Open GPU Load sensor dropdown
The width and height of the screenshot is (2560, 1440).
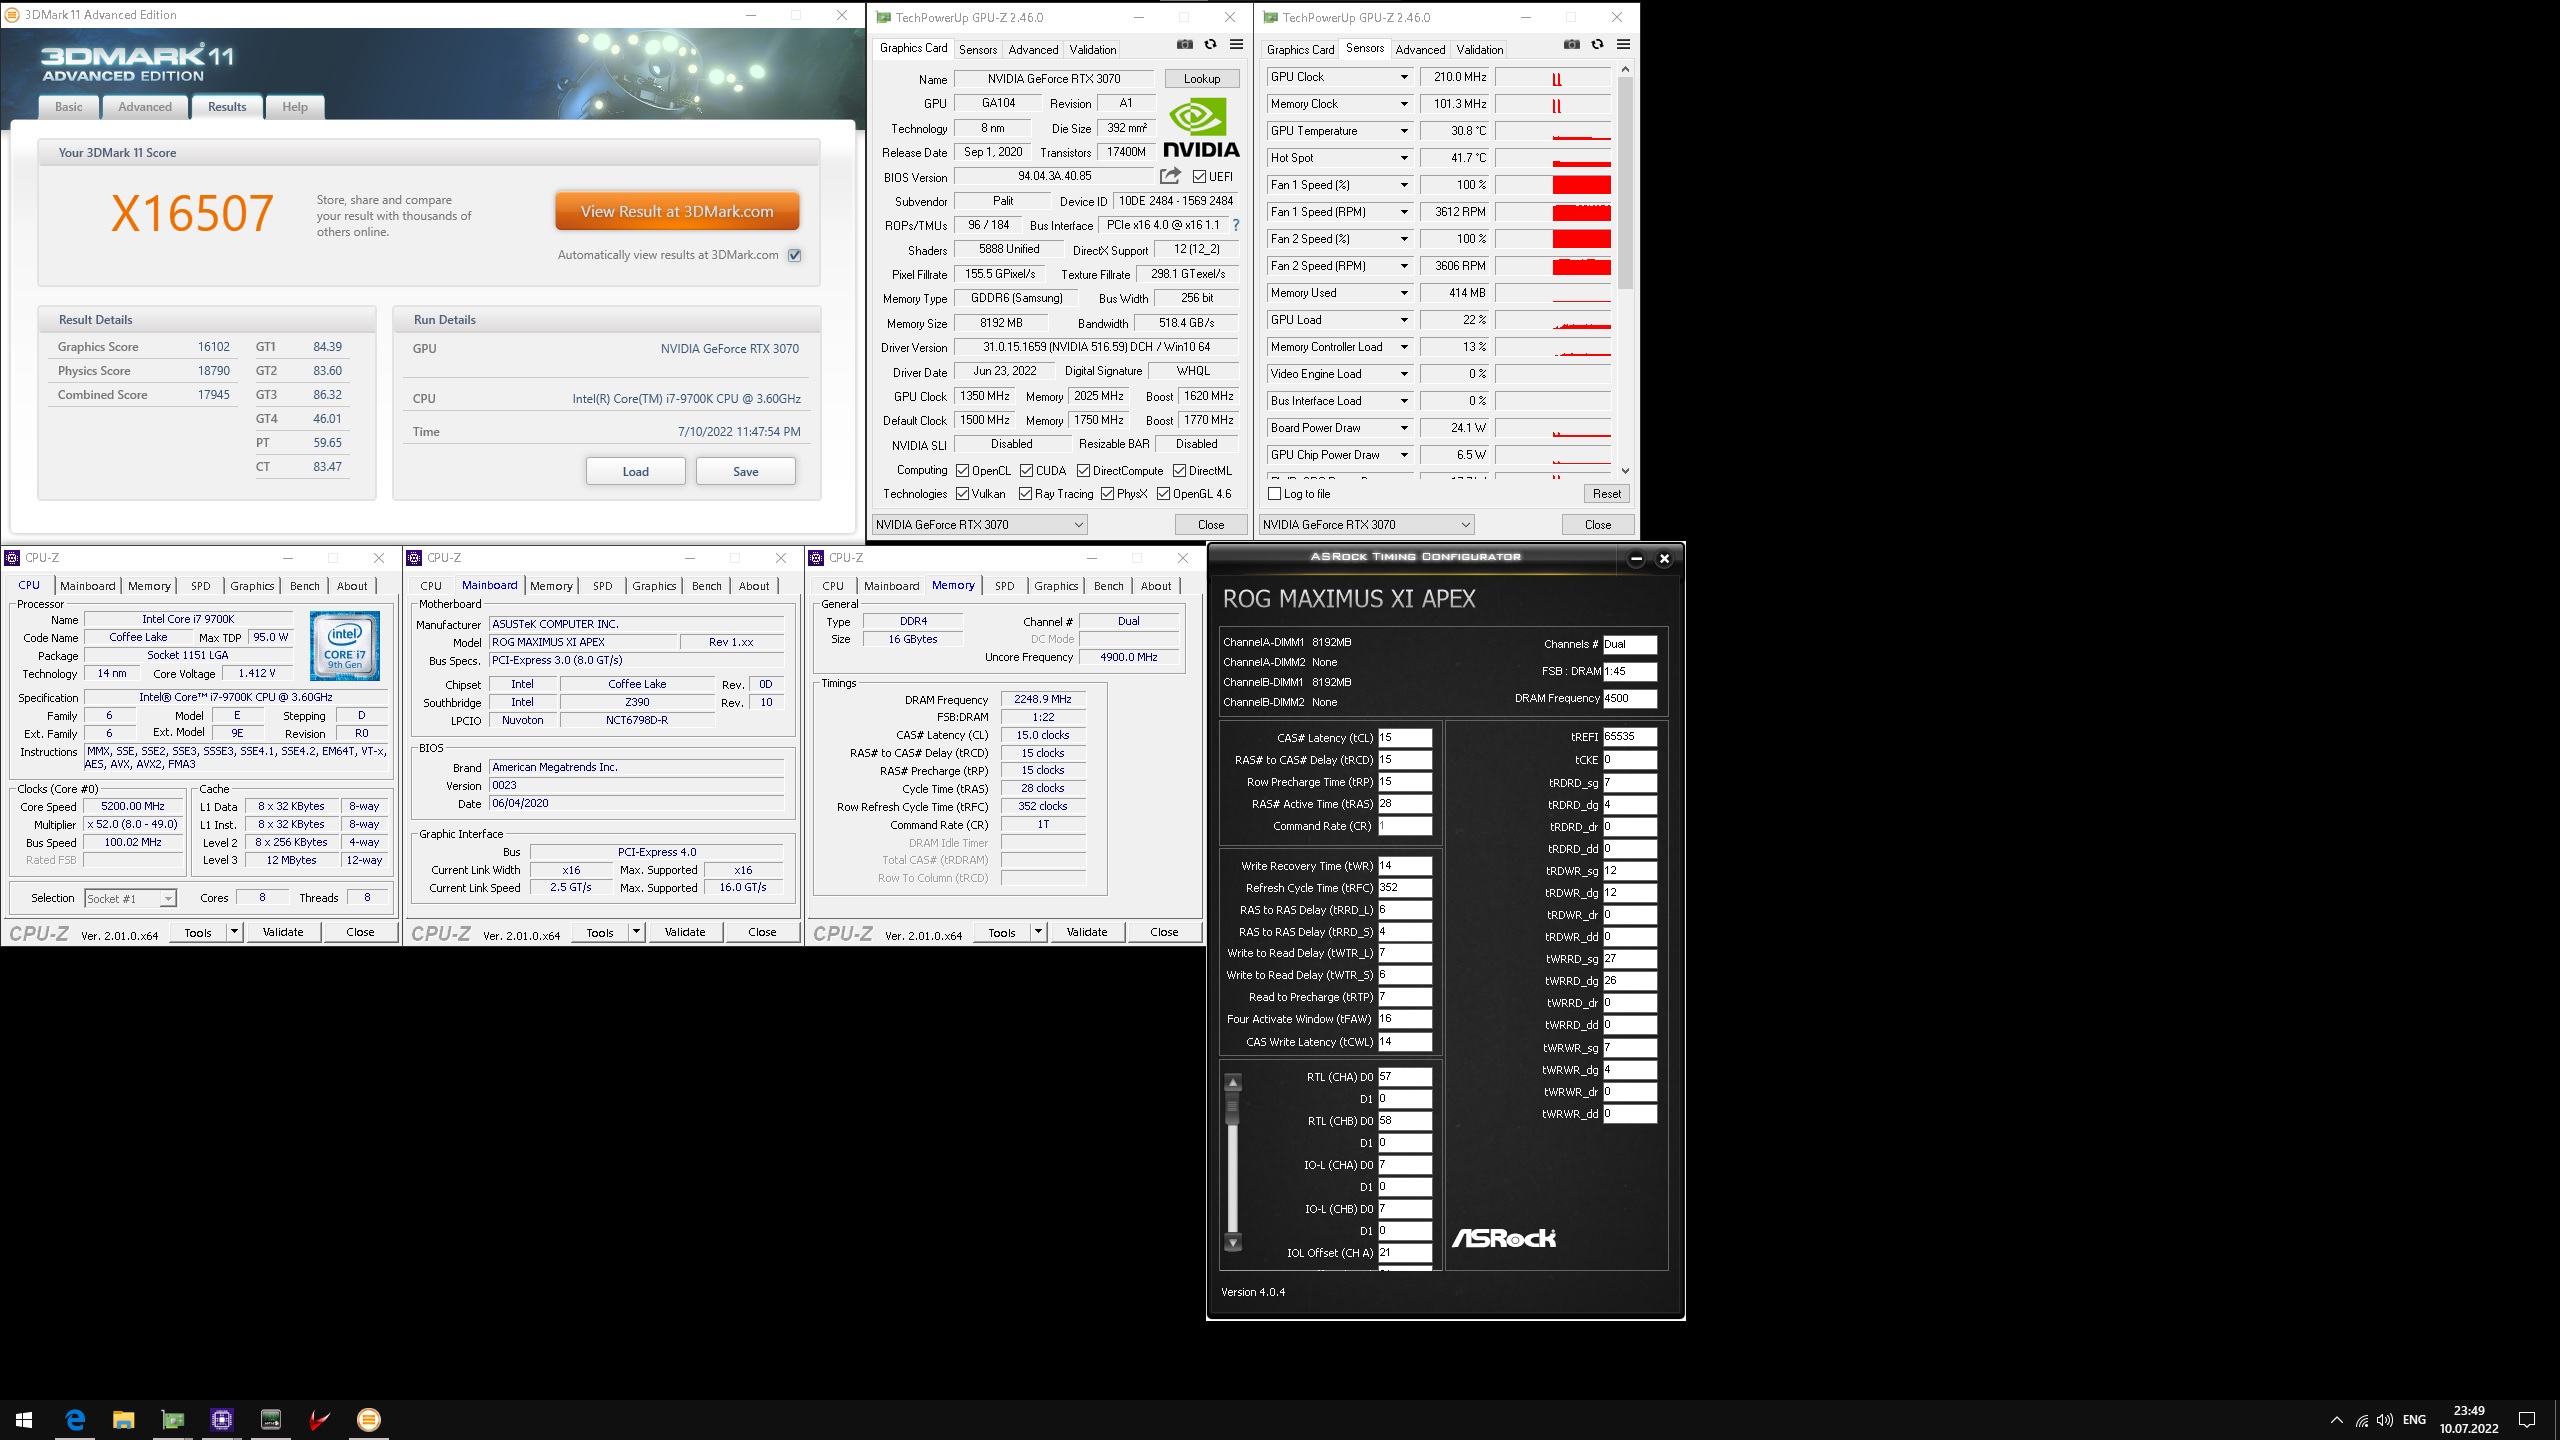pyautogui.click(x=1403, y=320)
